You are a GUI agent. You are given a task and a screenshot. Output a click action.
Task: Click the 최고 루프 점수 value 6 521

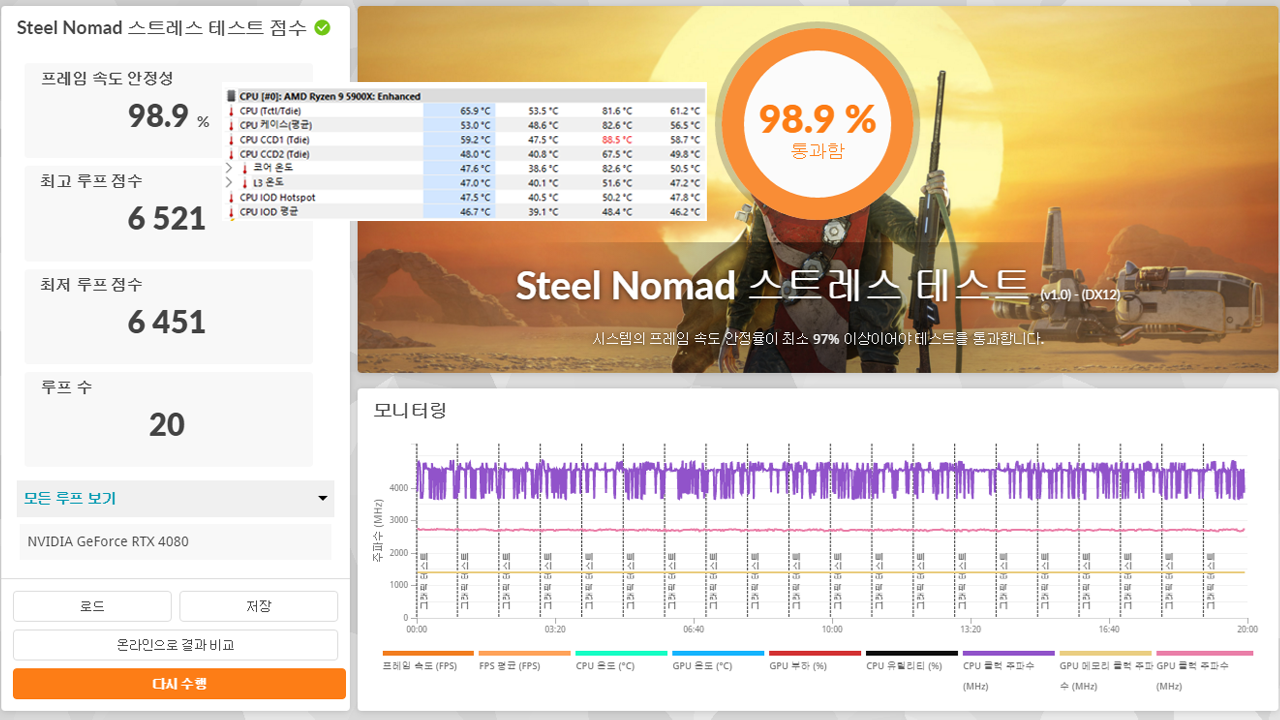[167, 218]
